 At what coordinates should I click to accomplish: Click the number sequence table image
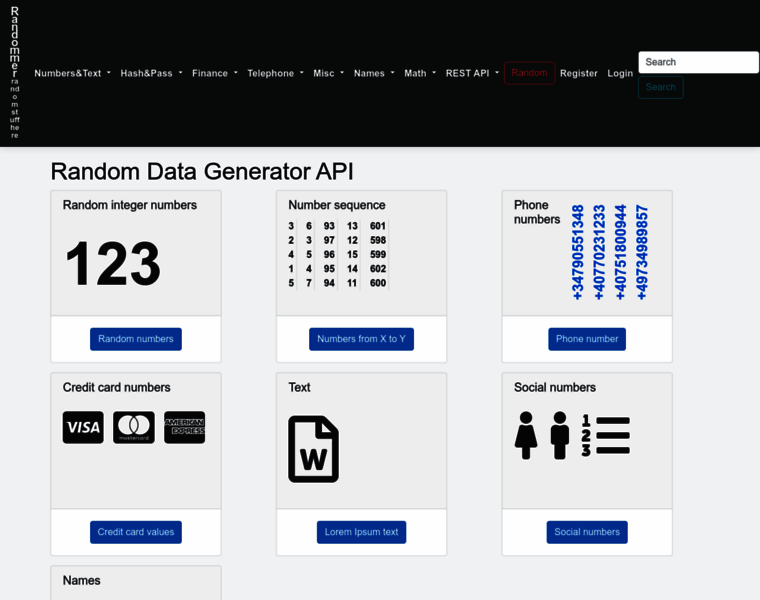338,254
